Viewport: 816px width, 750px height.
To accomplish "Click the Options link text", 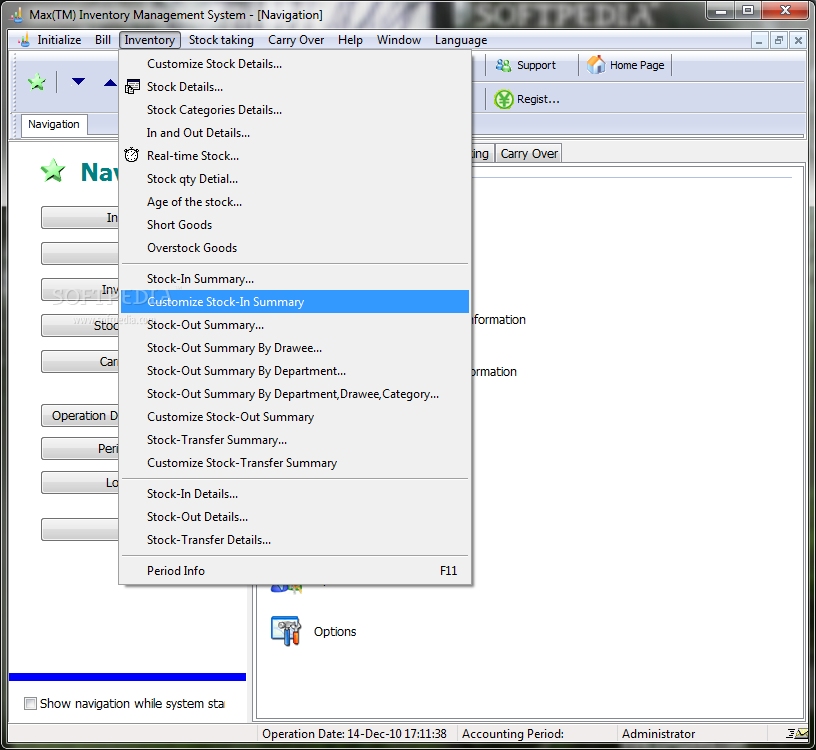I will (335, 631).
